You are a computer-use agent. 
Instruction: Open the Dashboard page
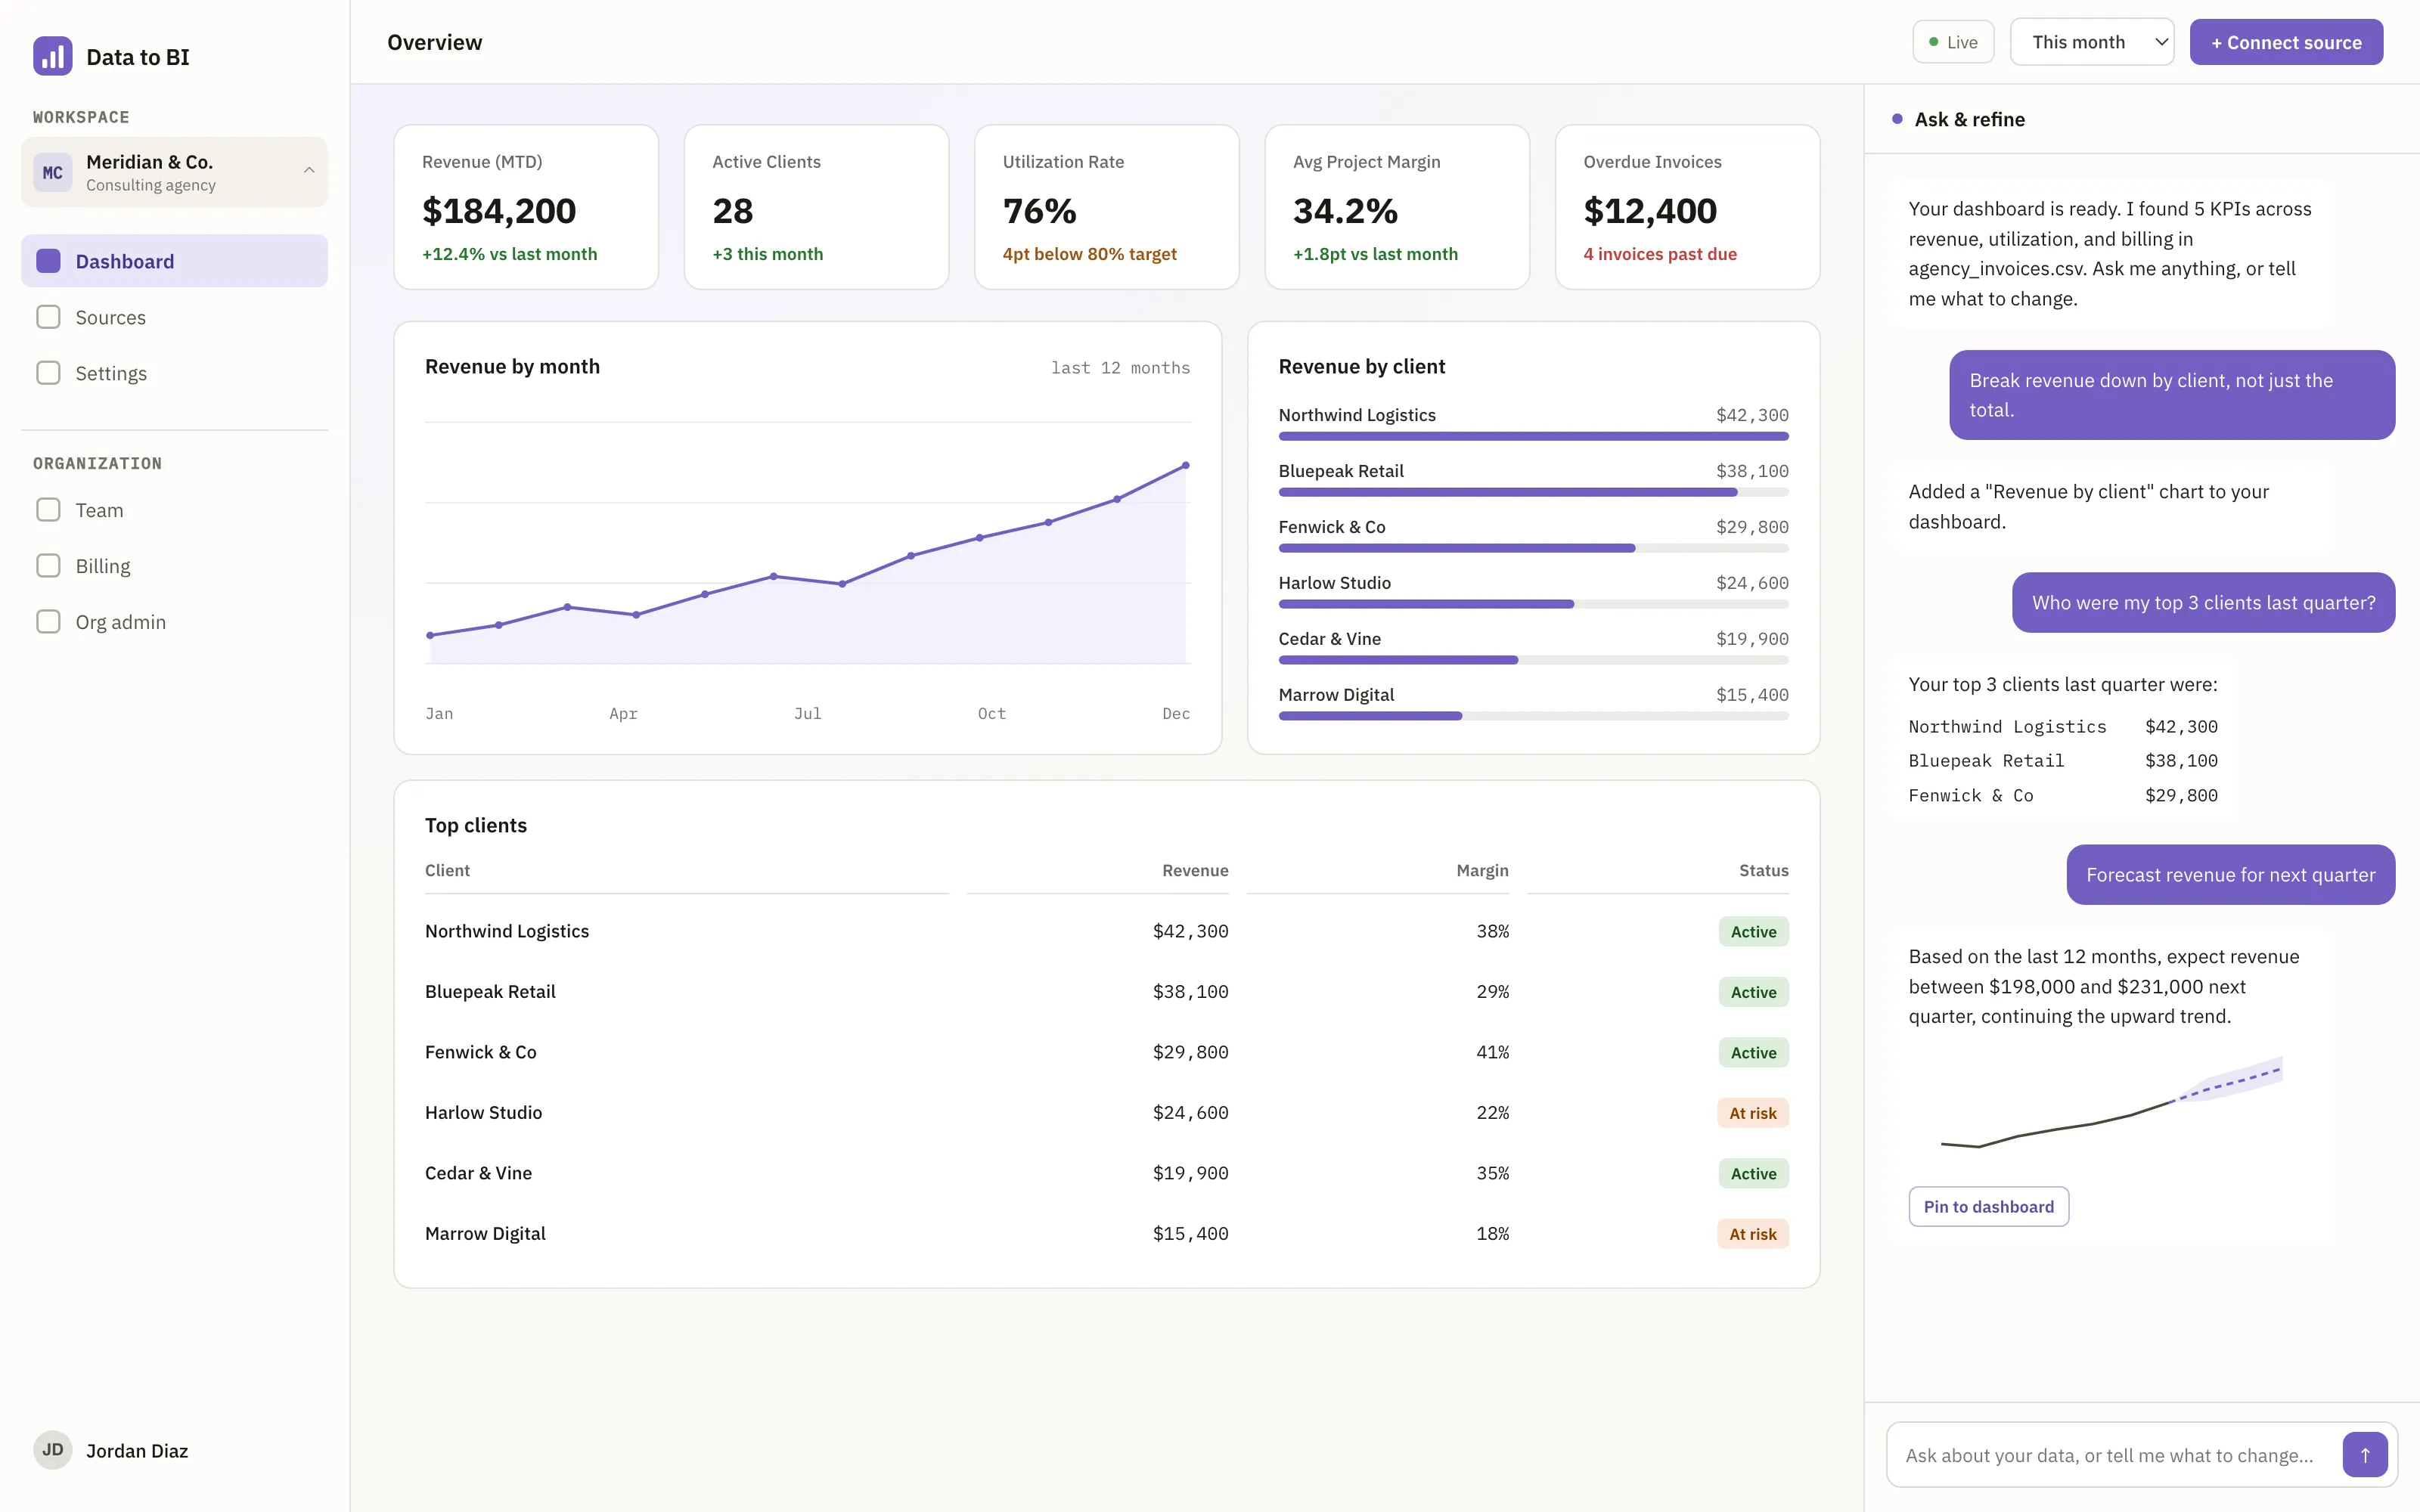174,261
